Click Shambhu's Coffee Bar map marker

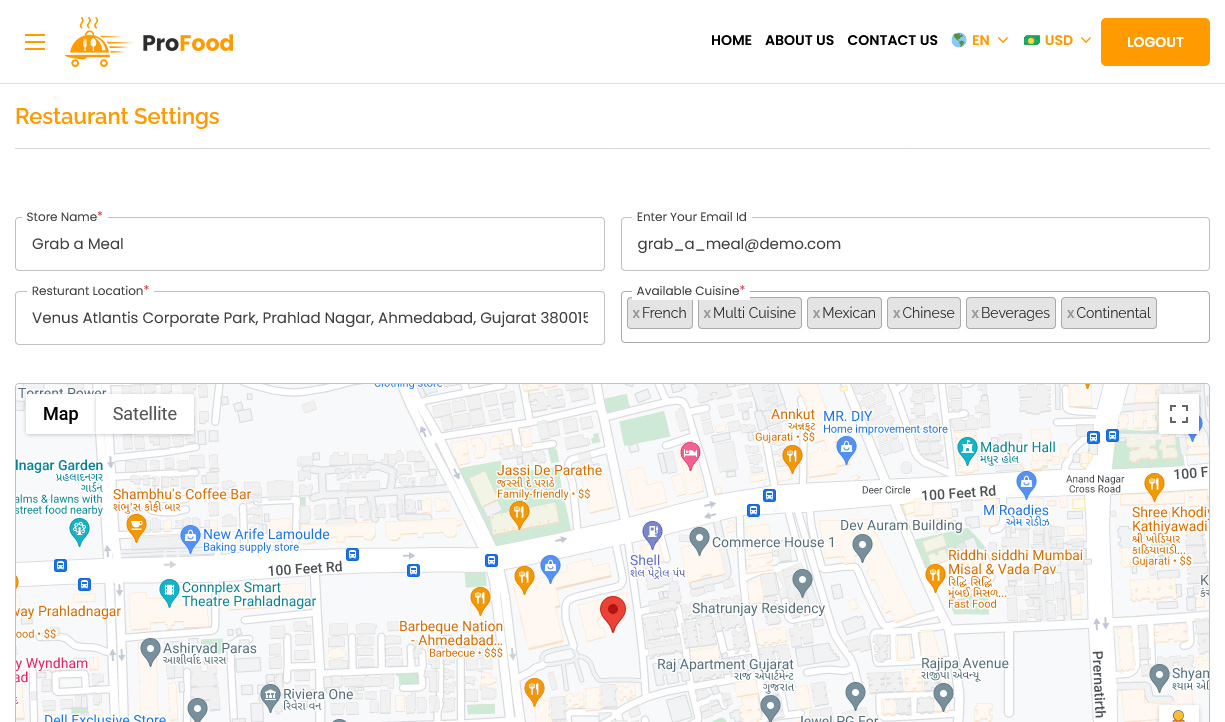[x=136, y=528]
